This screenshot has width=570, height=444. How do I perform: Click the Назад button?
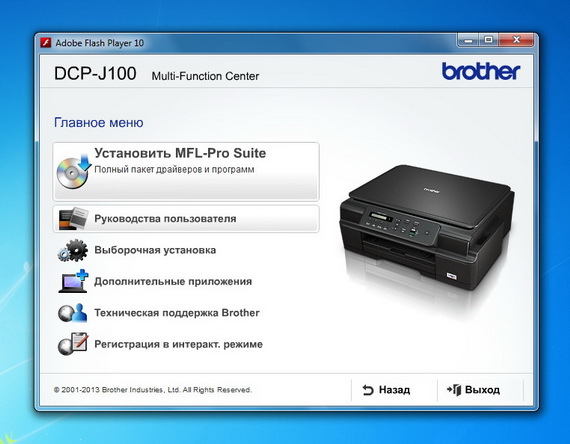tap(394, 390)
